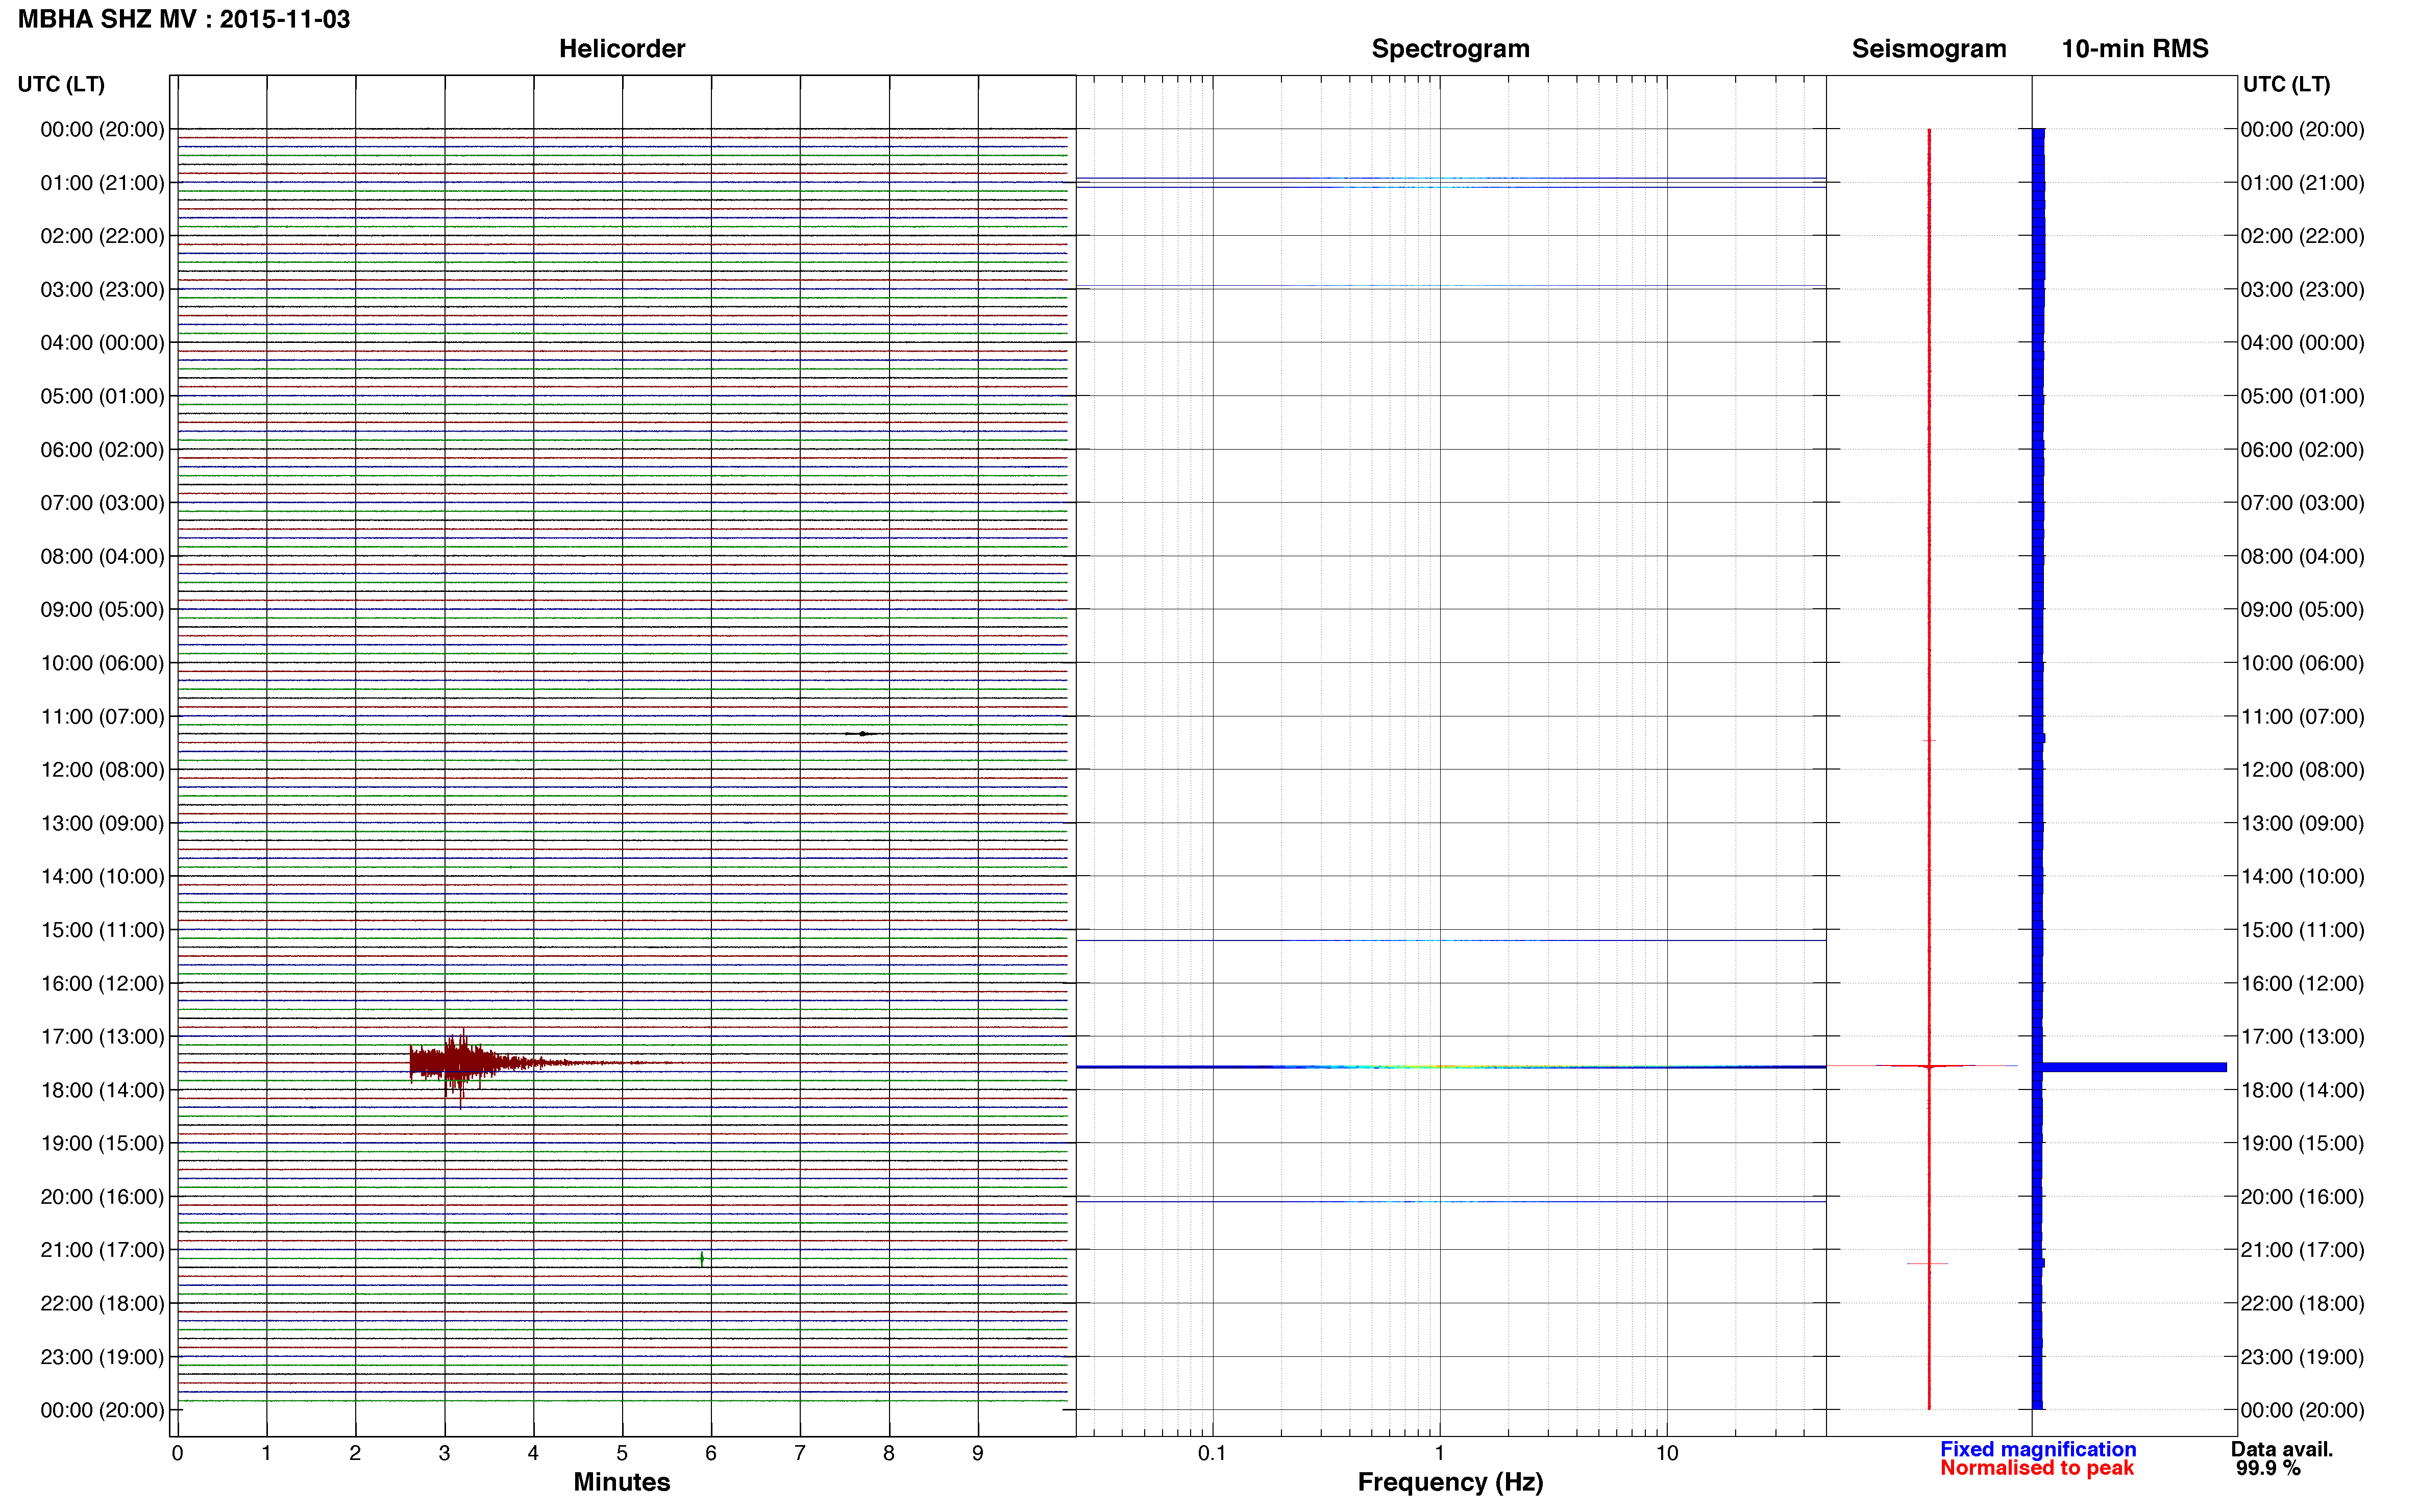Click the left-axis 23:00 (19:00) time label
2419x1512 pixels.
(x=102, y=1357)
